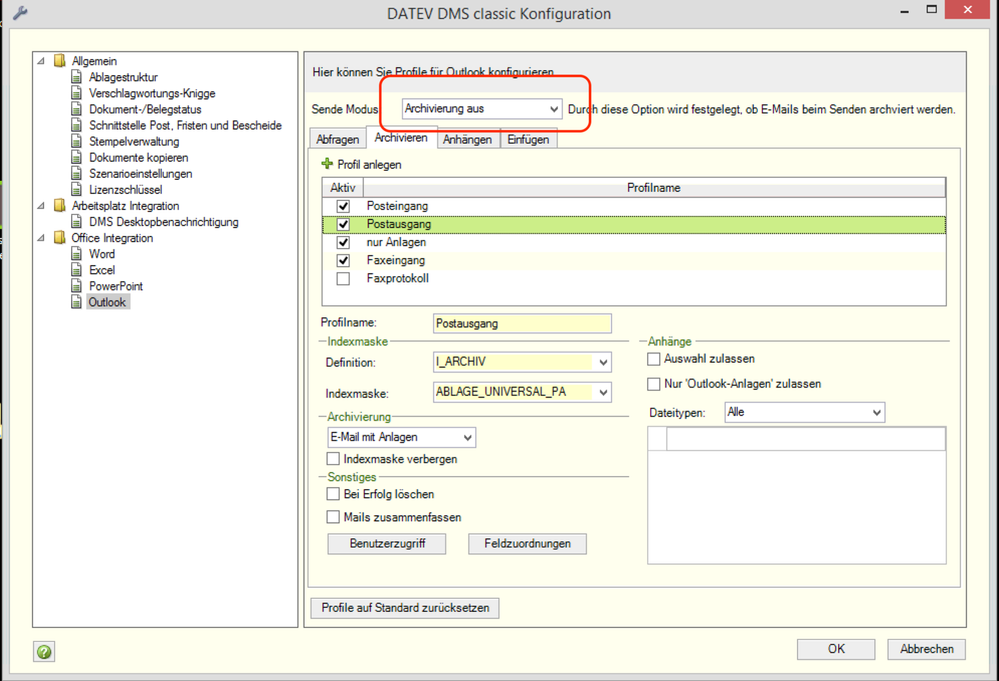
Task: Click document icon beside Stempelverwaltung
Action: click(x=76, y=141)
